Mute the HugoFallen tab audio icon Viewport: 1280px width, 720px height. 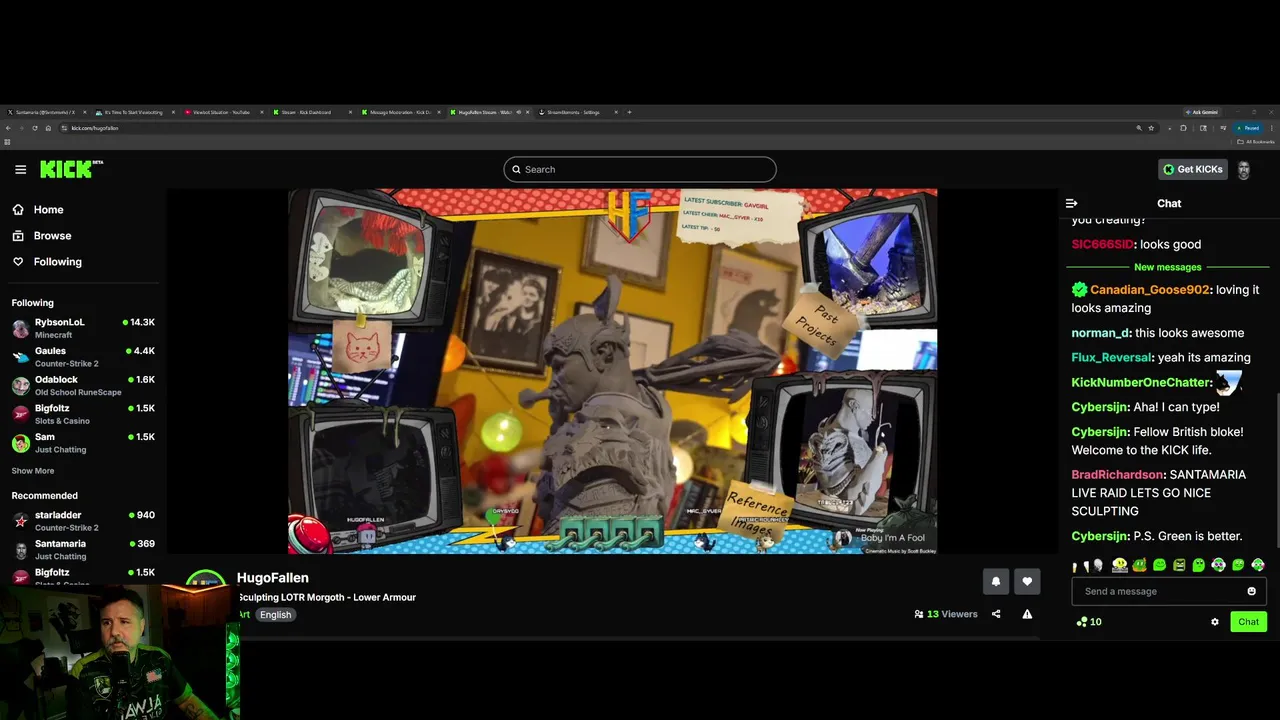tap(518, 112)
